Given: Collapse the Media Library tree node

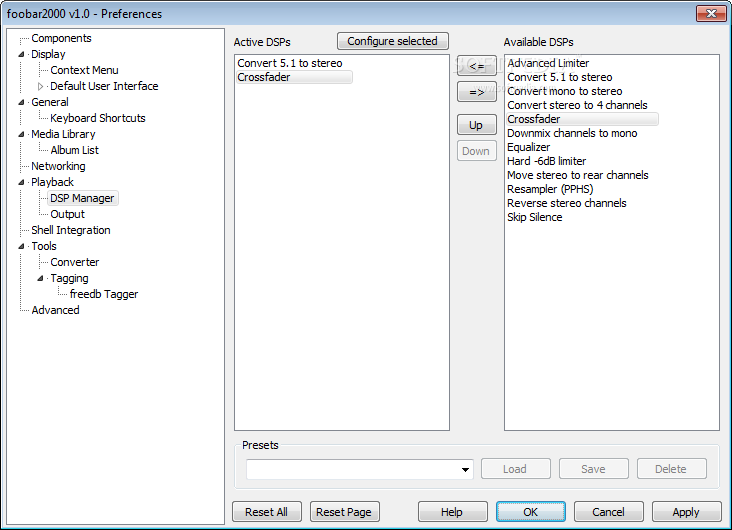Looking at the screenshot, I should point(21,134).
